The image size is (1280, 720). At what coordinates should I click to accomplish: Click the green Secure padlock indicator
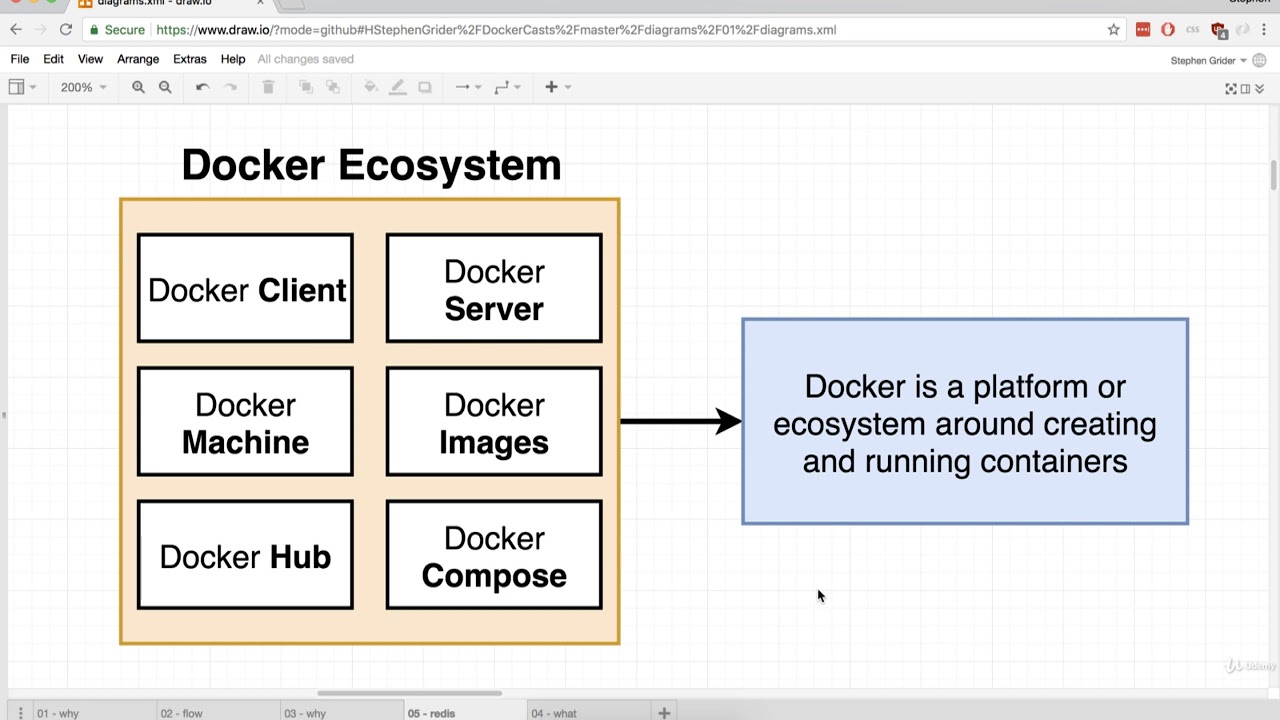[x=118, y=30]
